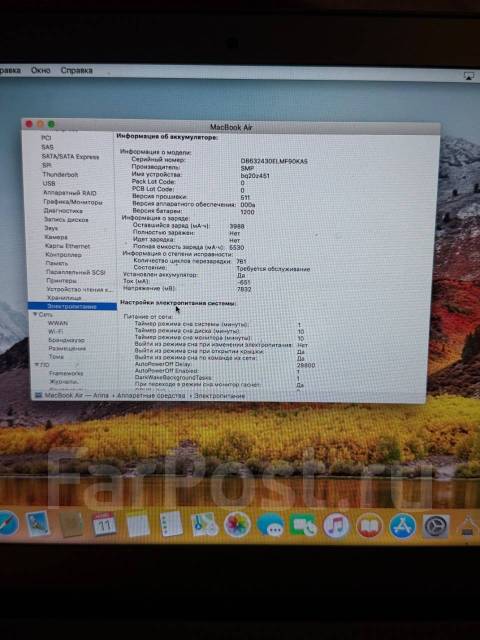
Task: Select Wi-Fi under Сеть
Action: (x=56, y=331)
